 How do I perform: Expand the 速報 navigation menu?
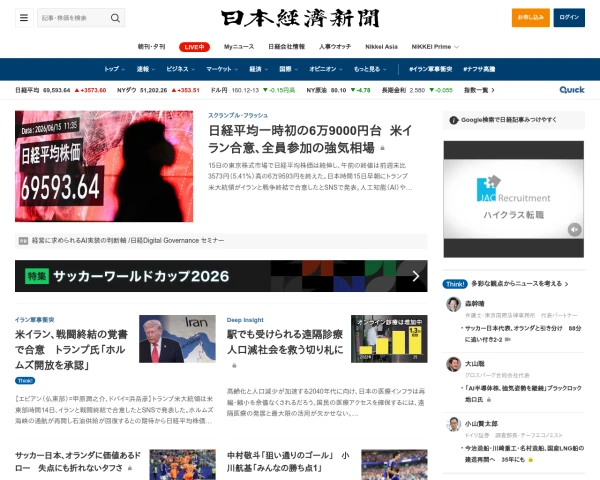click(146, 69)
